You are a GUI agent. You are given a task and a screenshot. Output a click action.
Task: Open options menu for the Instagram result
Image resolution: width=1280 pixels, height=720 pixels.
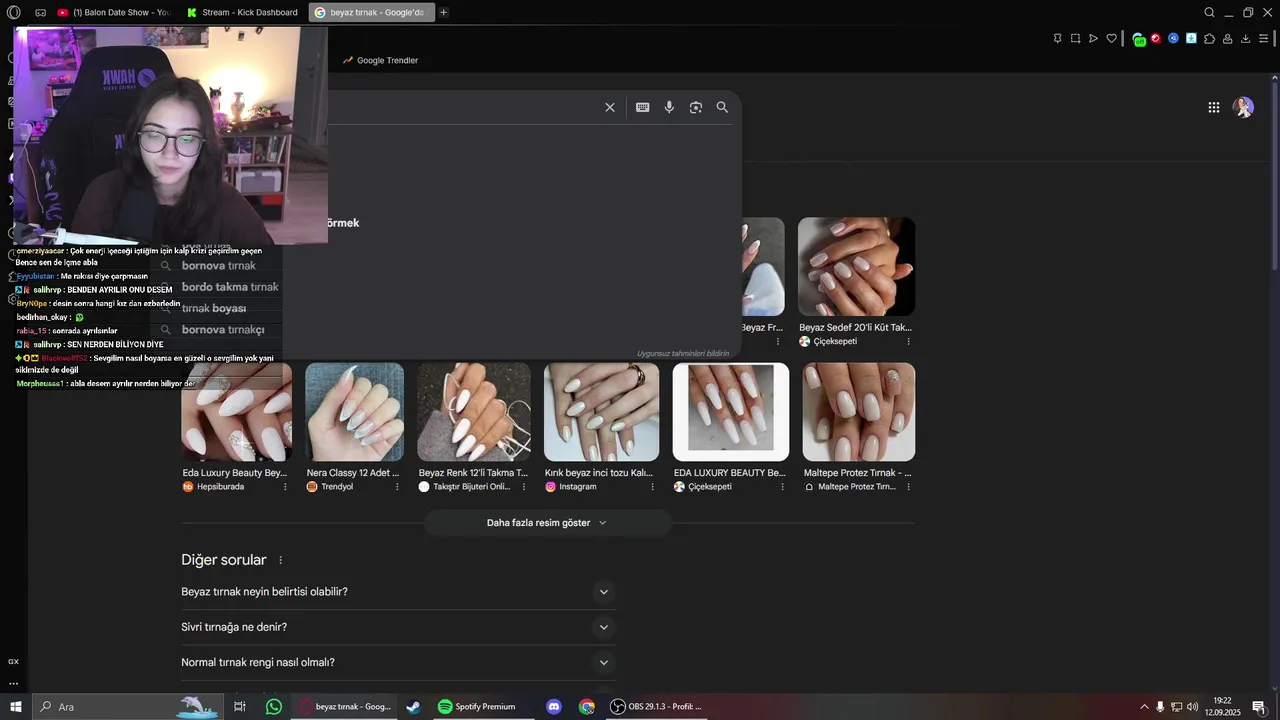point(653,487)
